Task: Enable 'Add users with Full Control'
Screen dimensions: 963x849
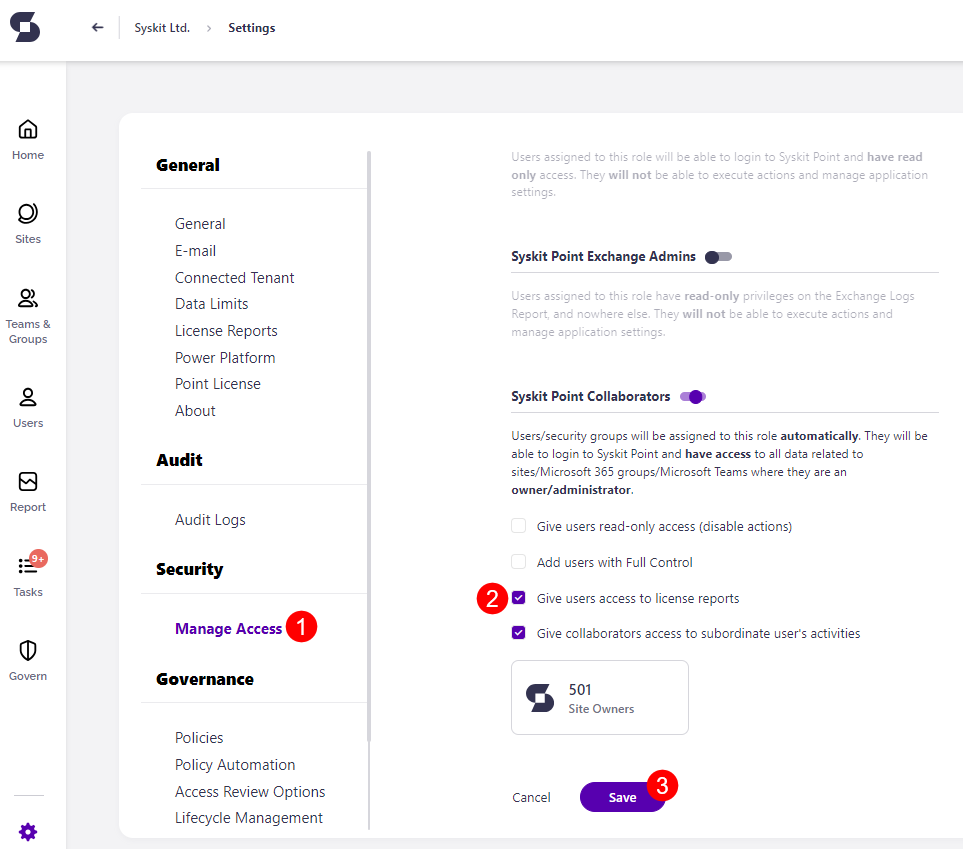Action: (x=518, y=561)
